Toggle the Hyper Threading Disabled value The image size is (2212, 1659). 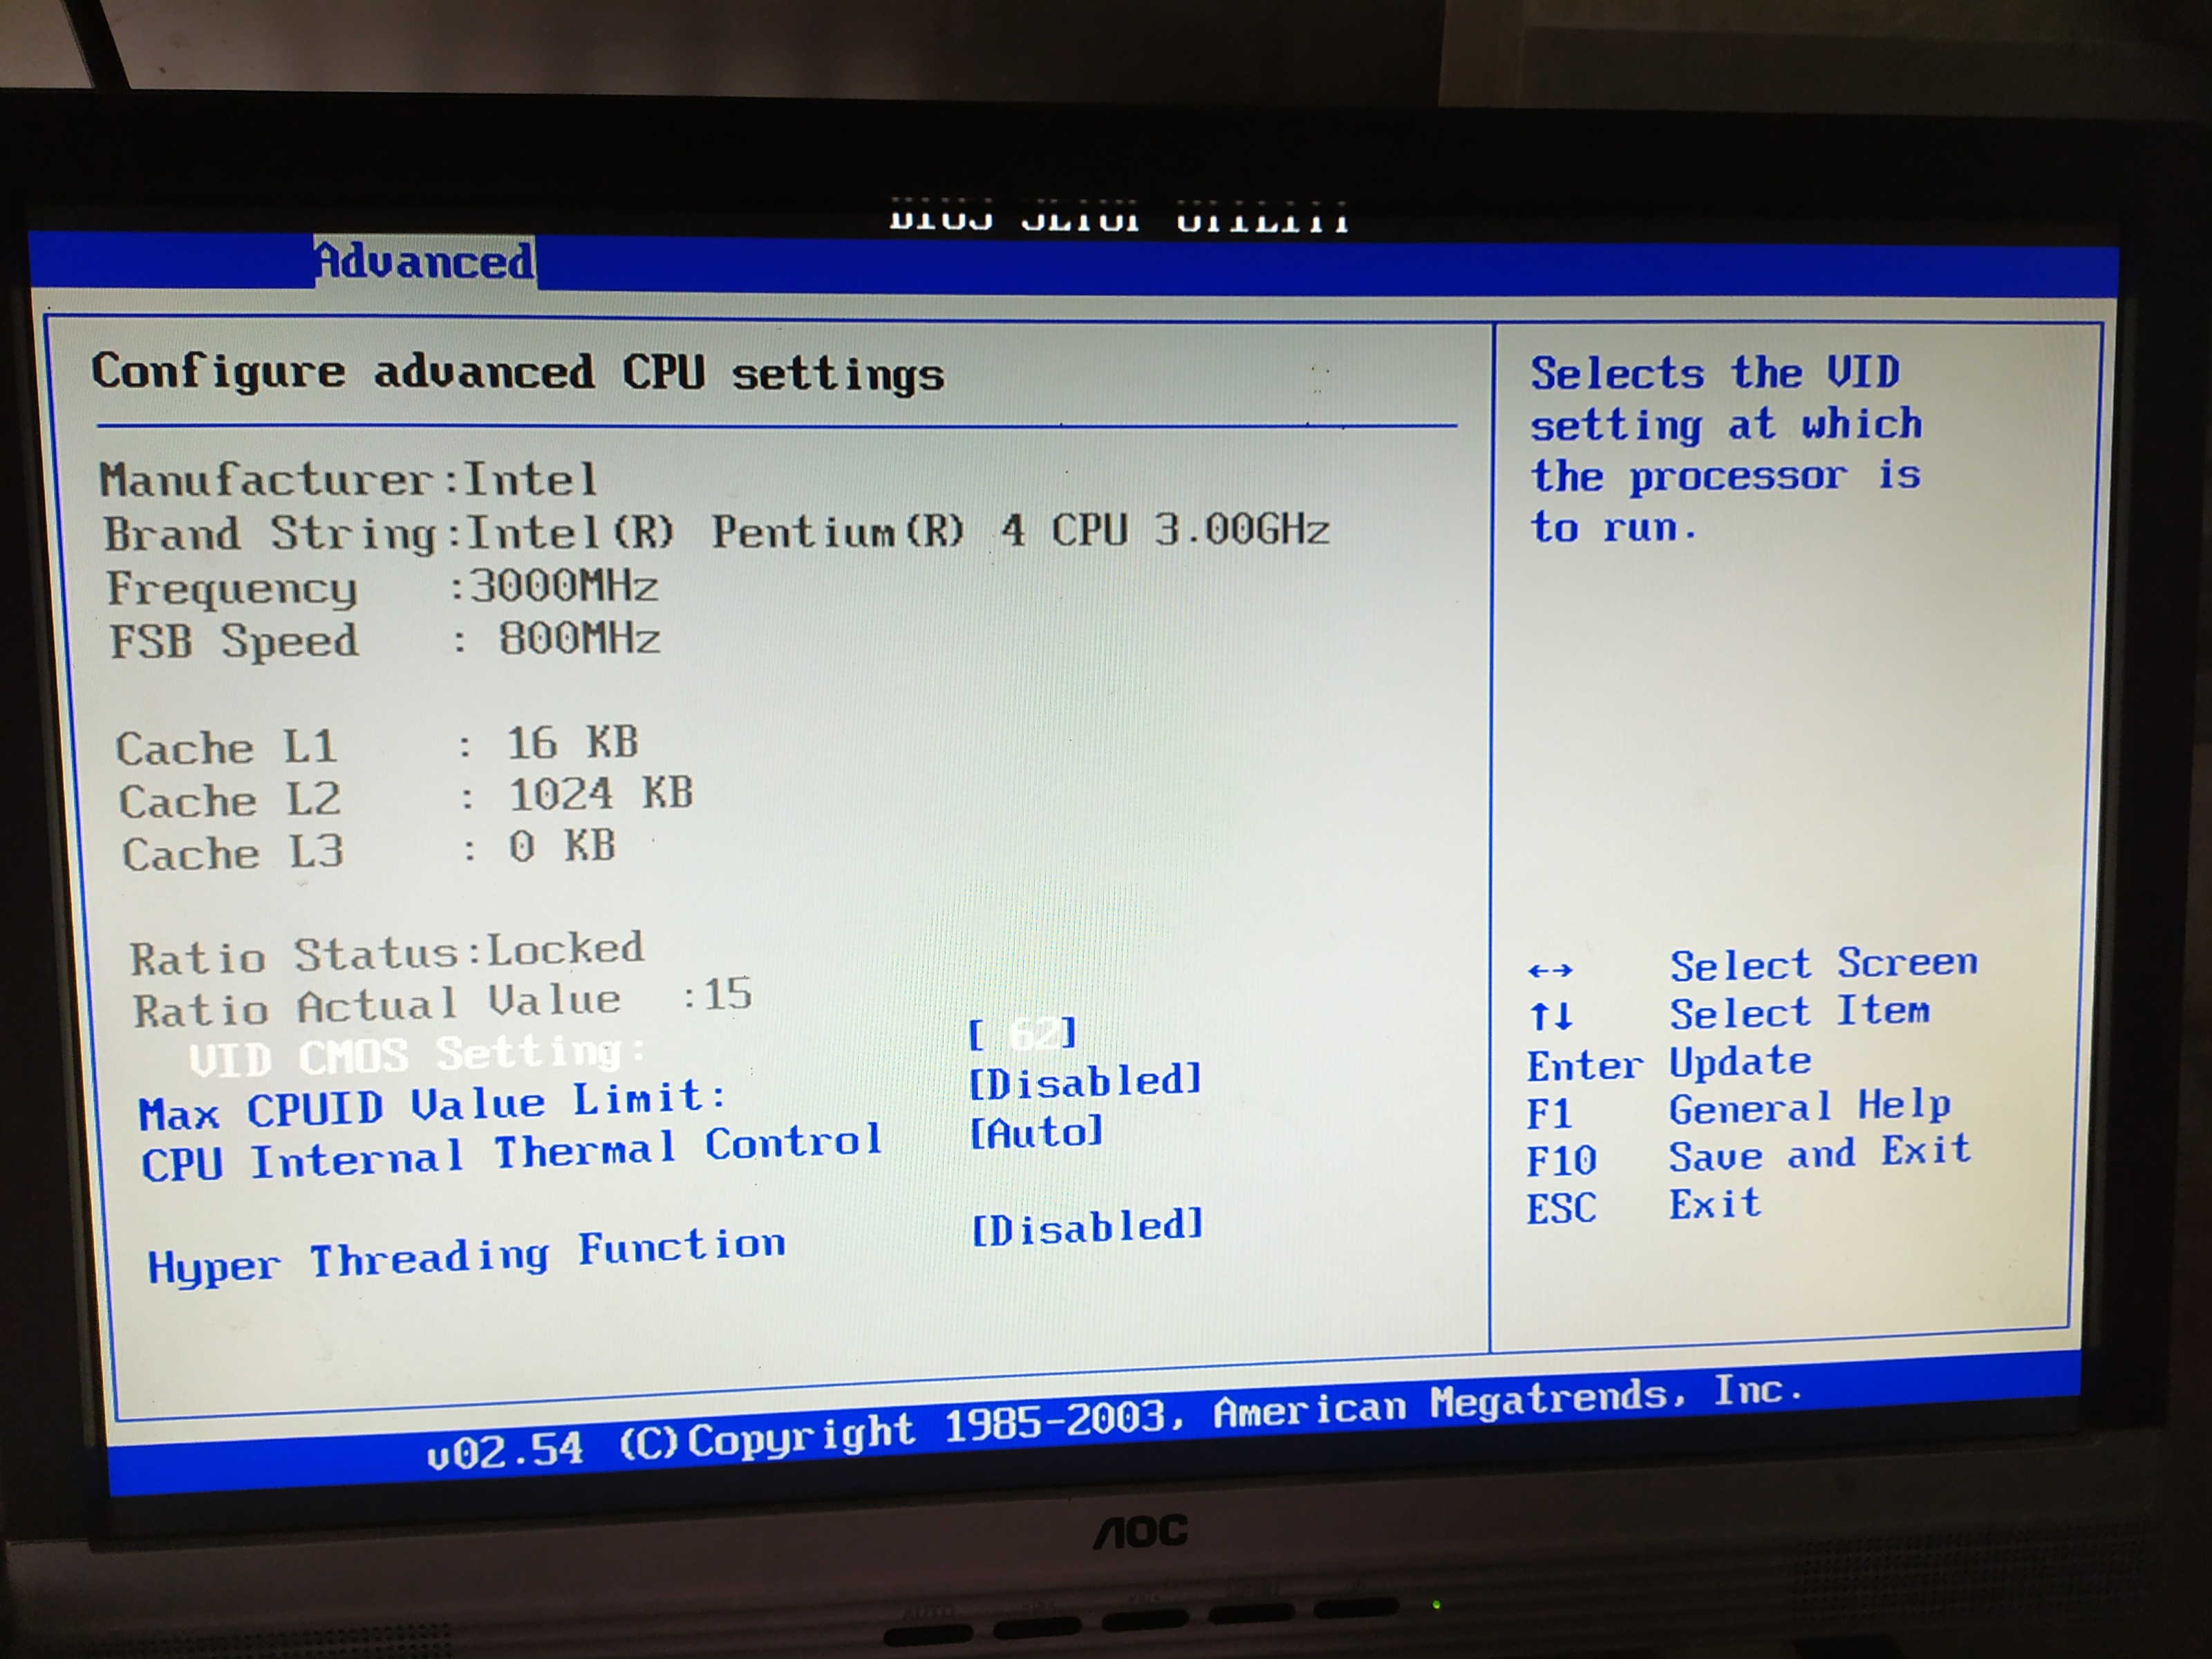click(x=1088, y=1228)
